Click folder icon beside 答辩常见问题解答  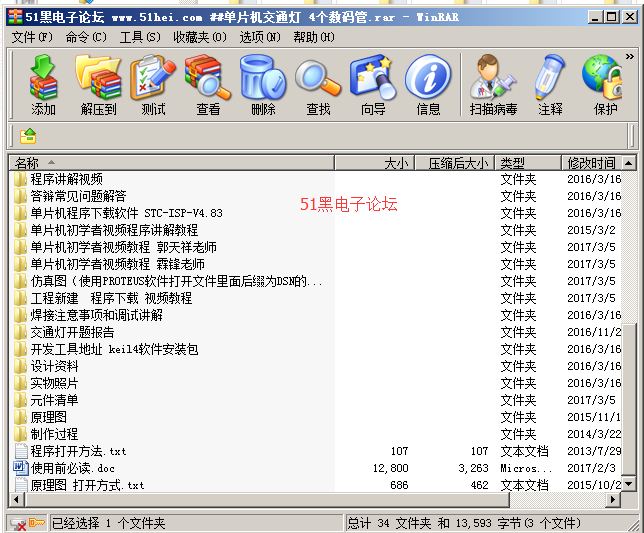pyautogui.click(x=20, y=196)
